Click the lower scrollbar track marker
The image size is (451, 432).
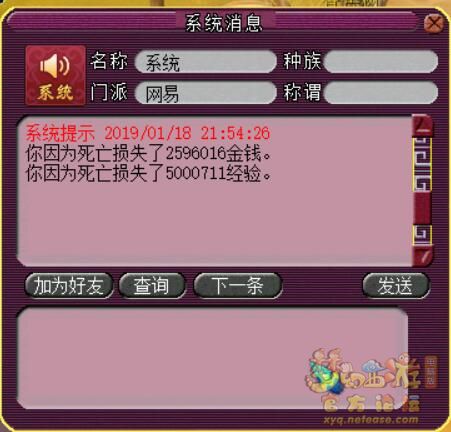pos(423,235)
